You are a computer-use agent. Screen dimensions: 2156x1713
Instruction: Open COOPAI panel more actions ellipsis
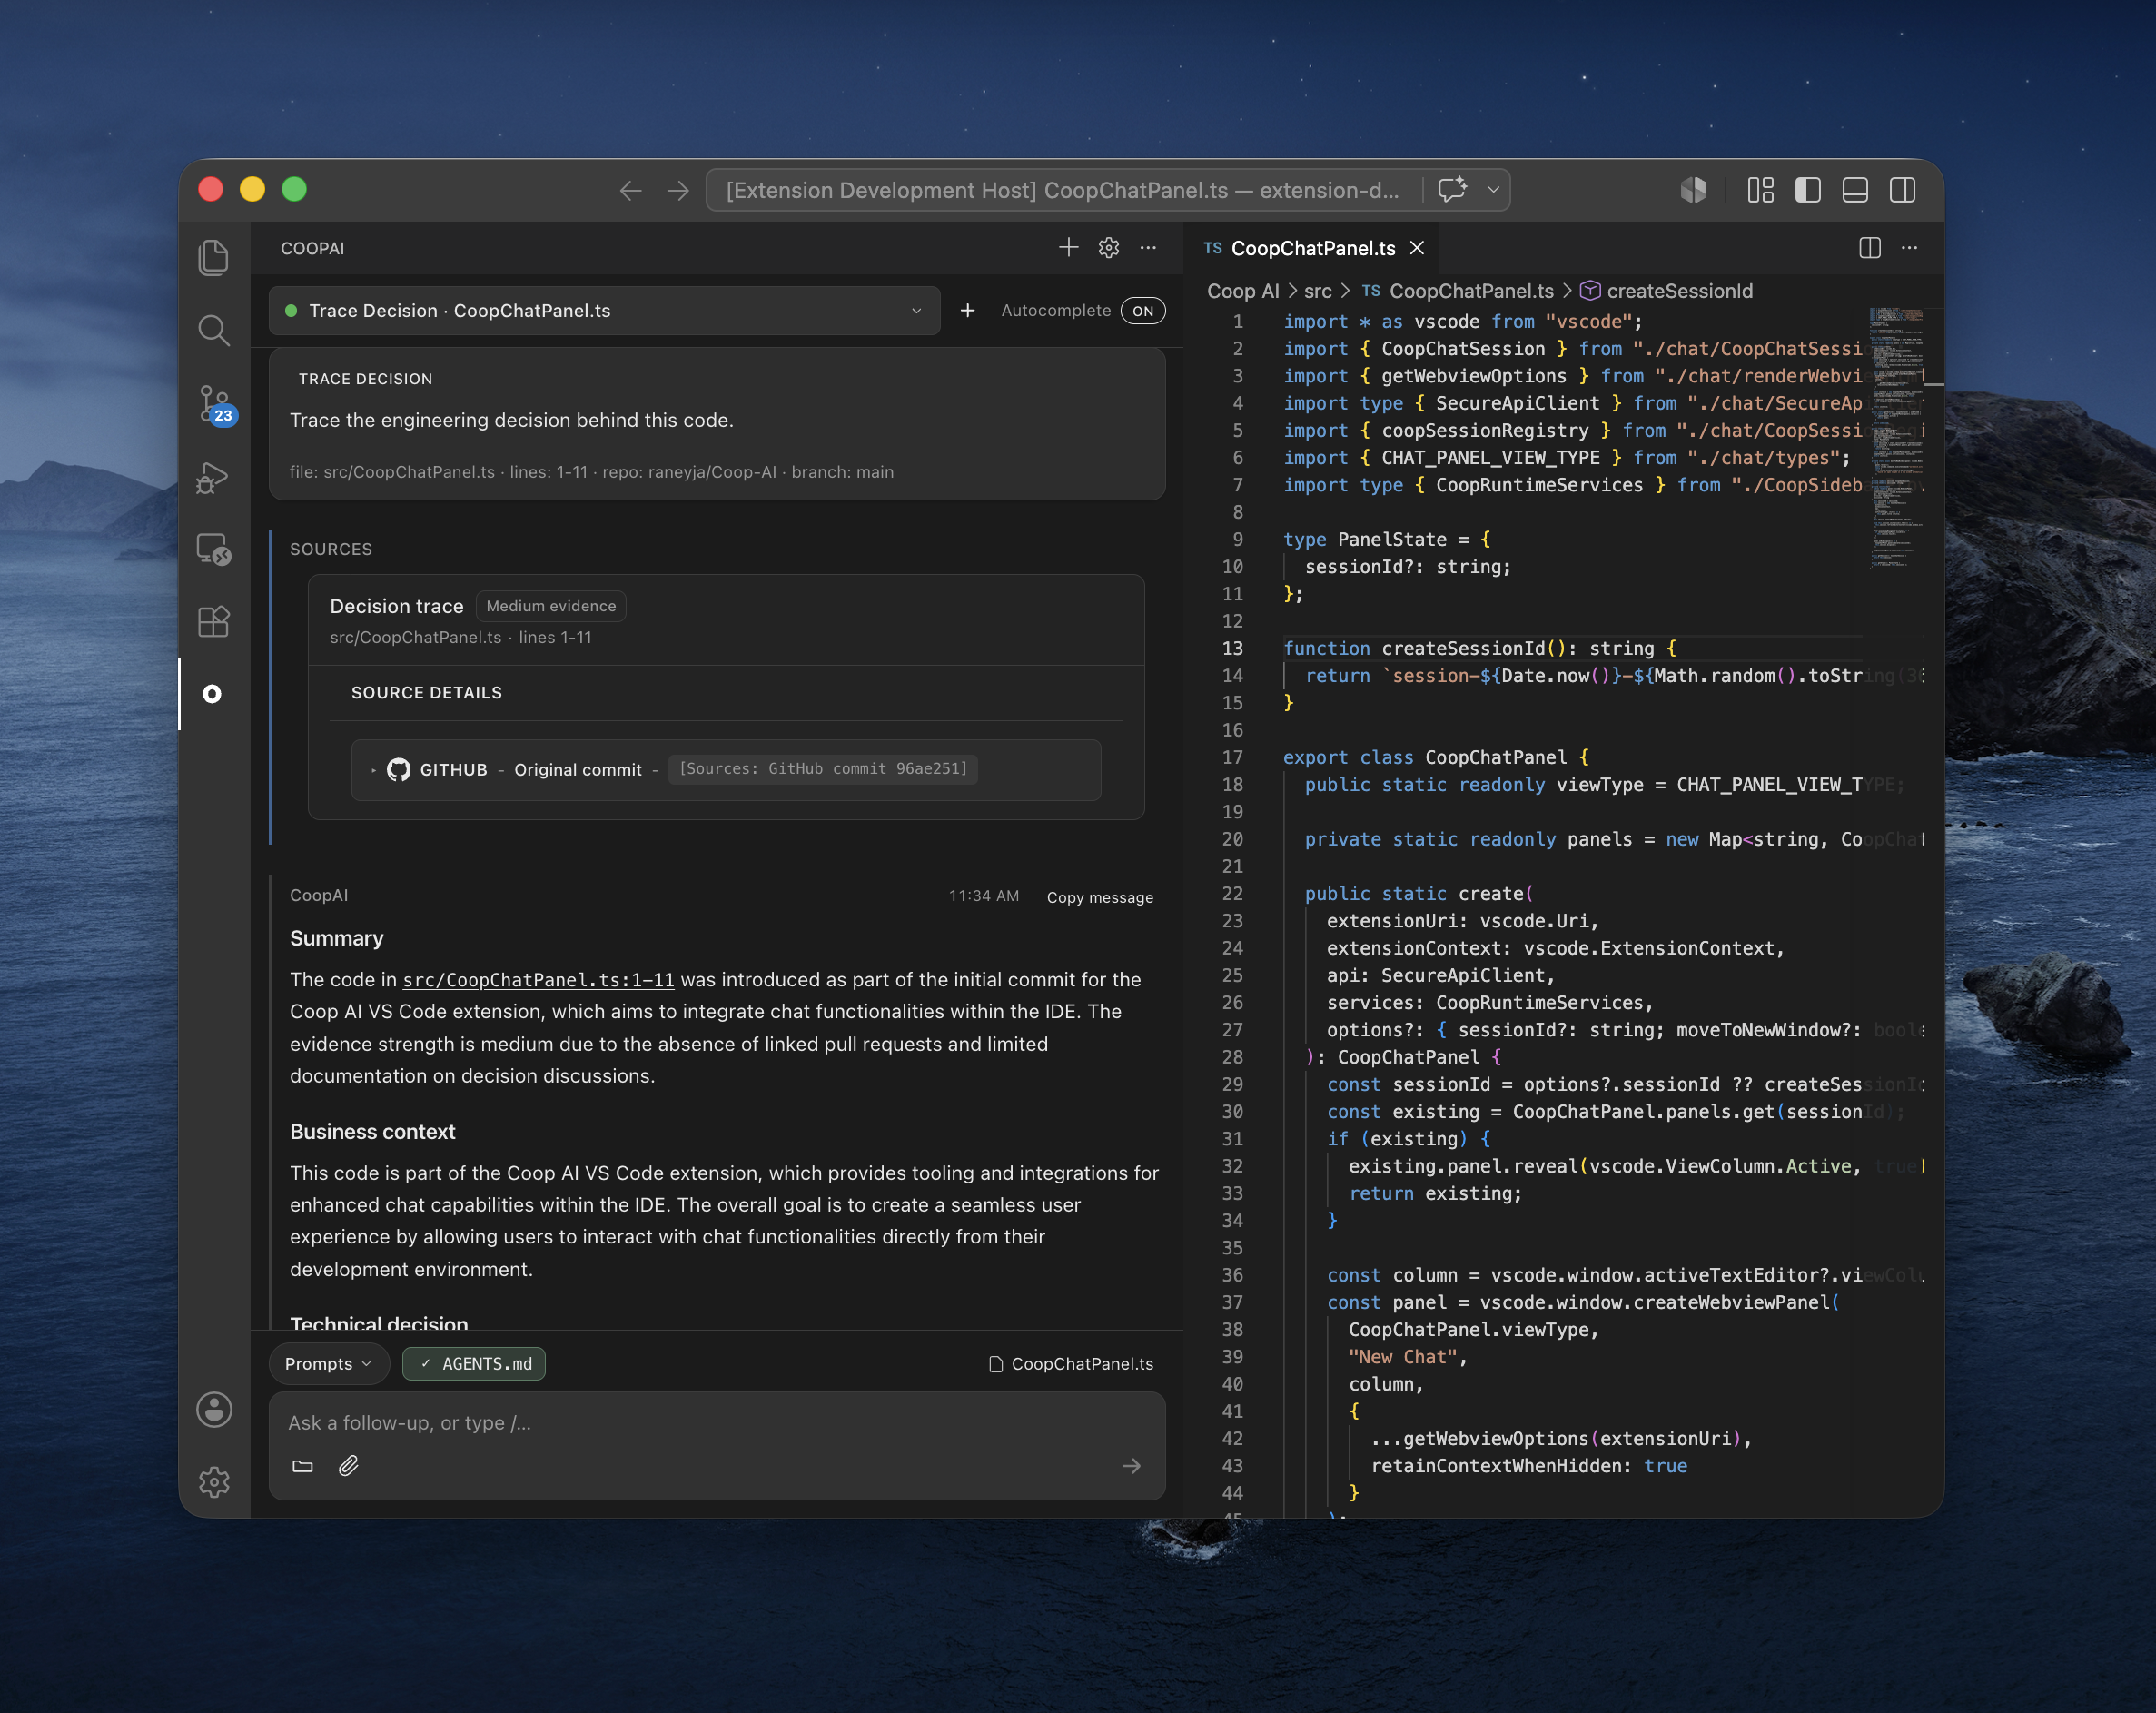pyautogui.click(x=1148, y=247)
